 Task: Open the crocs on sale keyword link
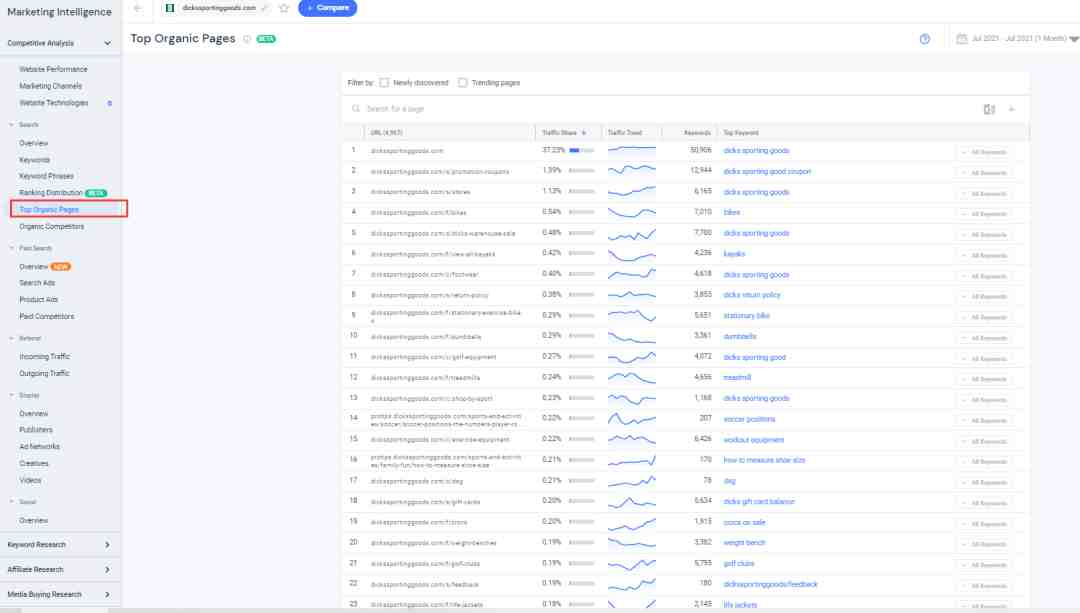pyautogui.click(x=745, y=523)
